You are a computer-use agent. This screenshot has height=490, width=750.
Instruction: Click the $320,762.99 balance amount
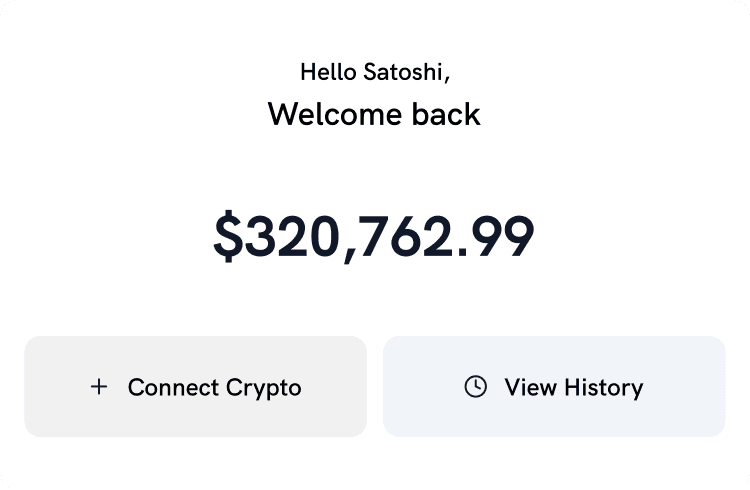pos(374,238)
